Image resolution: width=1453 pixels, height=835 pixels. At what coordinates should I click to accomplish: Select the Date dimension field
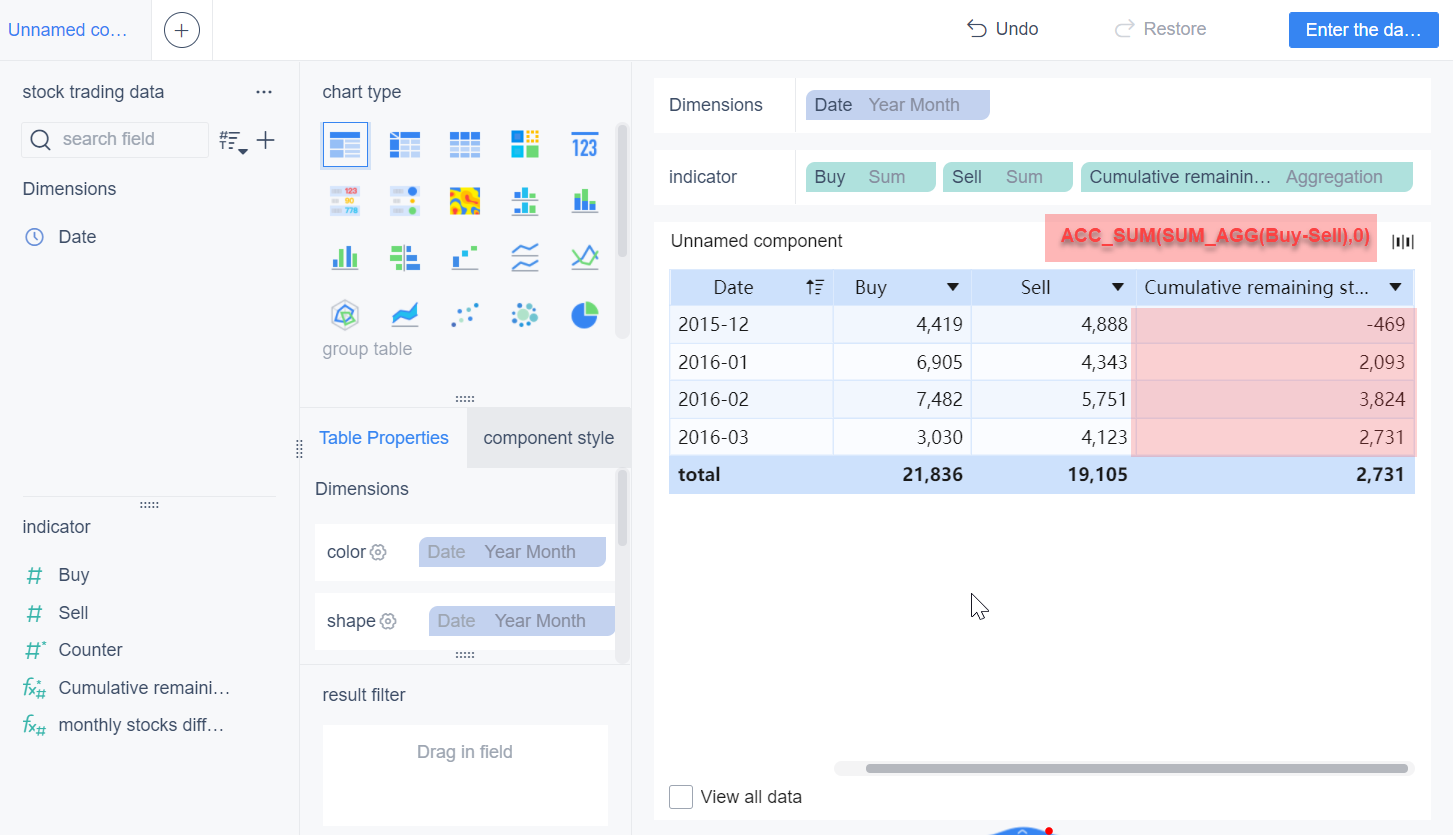(77, 237)
